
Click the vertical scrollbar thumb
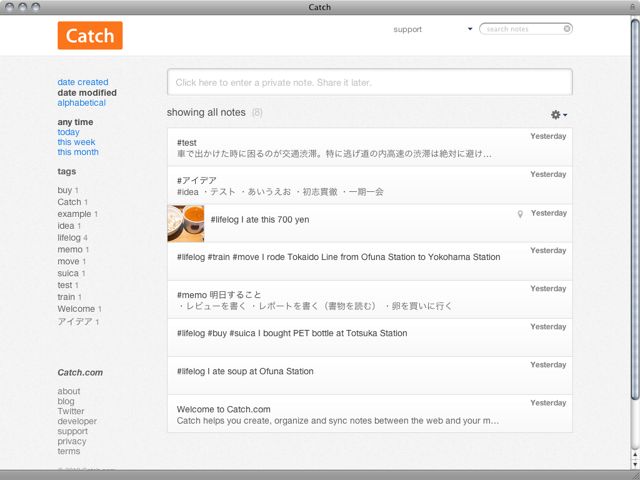click(635, 210)
